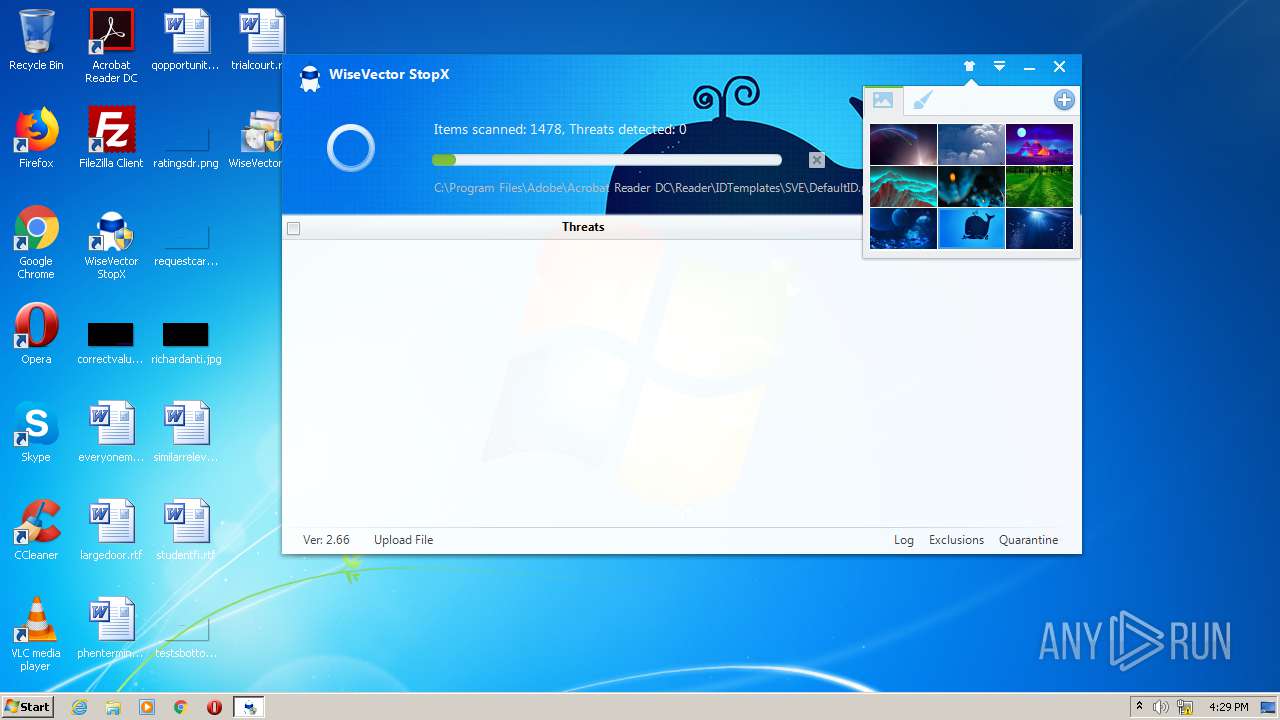Open Upload File link
This screenshot has width=1280, height=720.
[403, 540]
